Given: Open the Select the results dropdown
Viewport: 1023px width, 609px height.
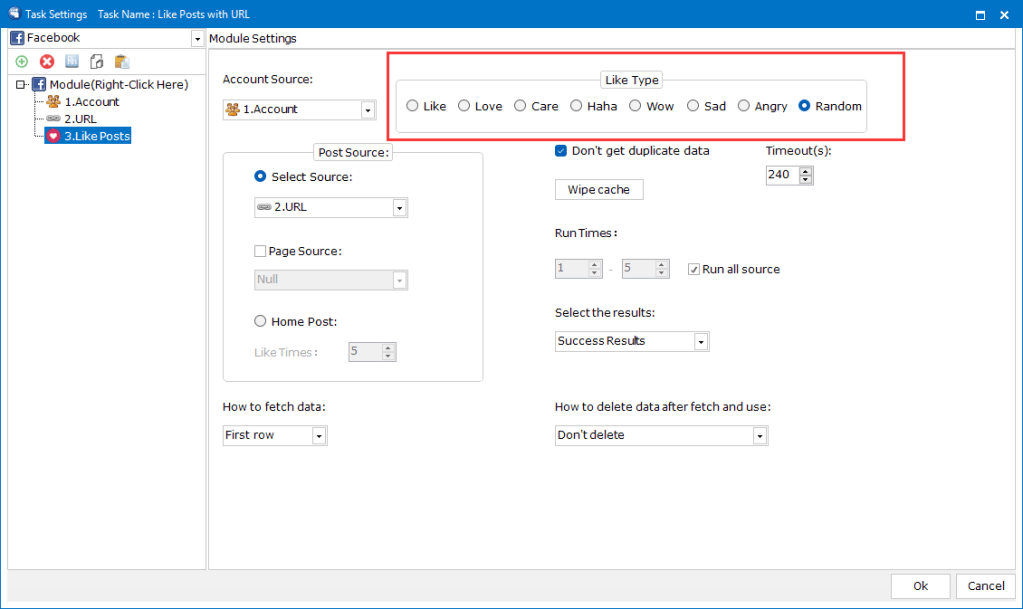Looking at the screenshot, I should click(701, 342).
